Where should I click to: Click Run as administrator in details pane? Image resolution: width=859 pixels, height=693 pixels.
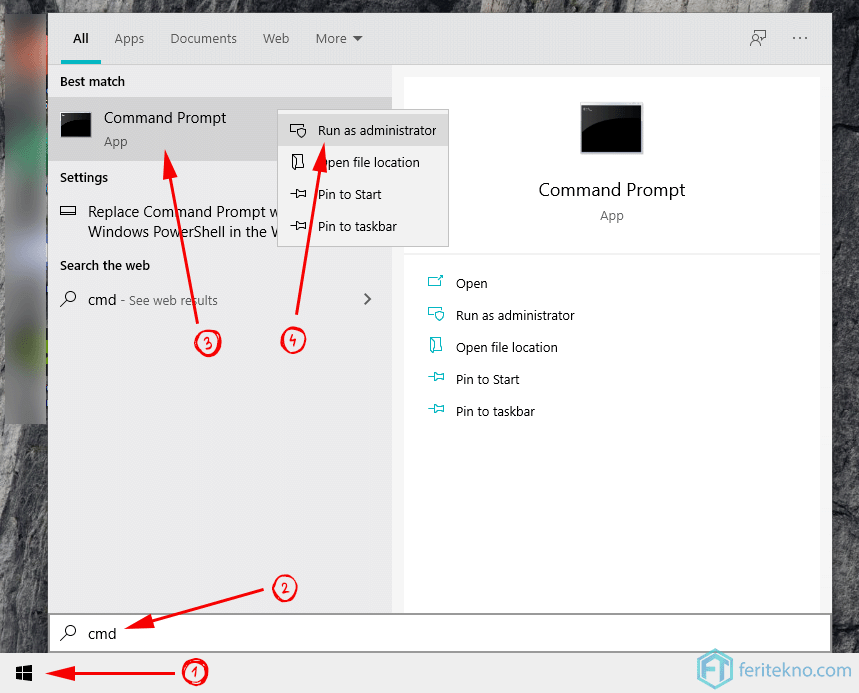[x=515, y=316]
